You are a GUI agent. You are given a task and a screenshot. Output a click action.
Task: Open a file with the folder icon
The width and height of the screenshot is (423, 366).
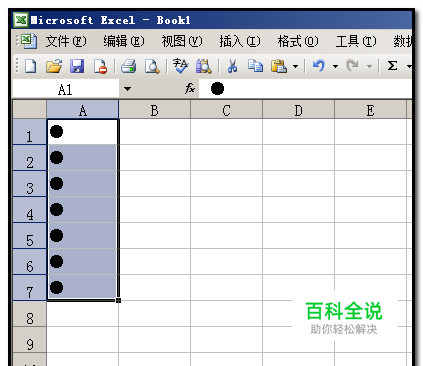point(54,66)
